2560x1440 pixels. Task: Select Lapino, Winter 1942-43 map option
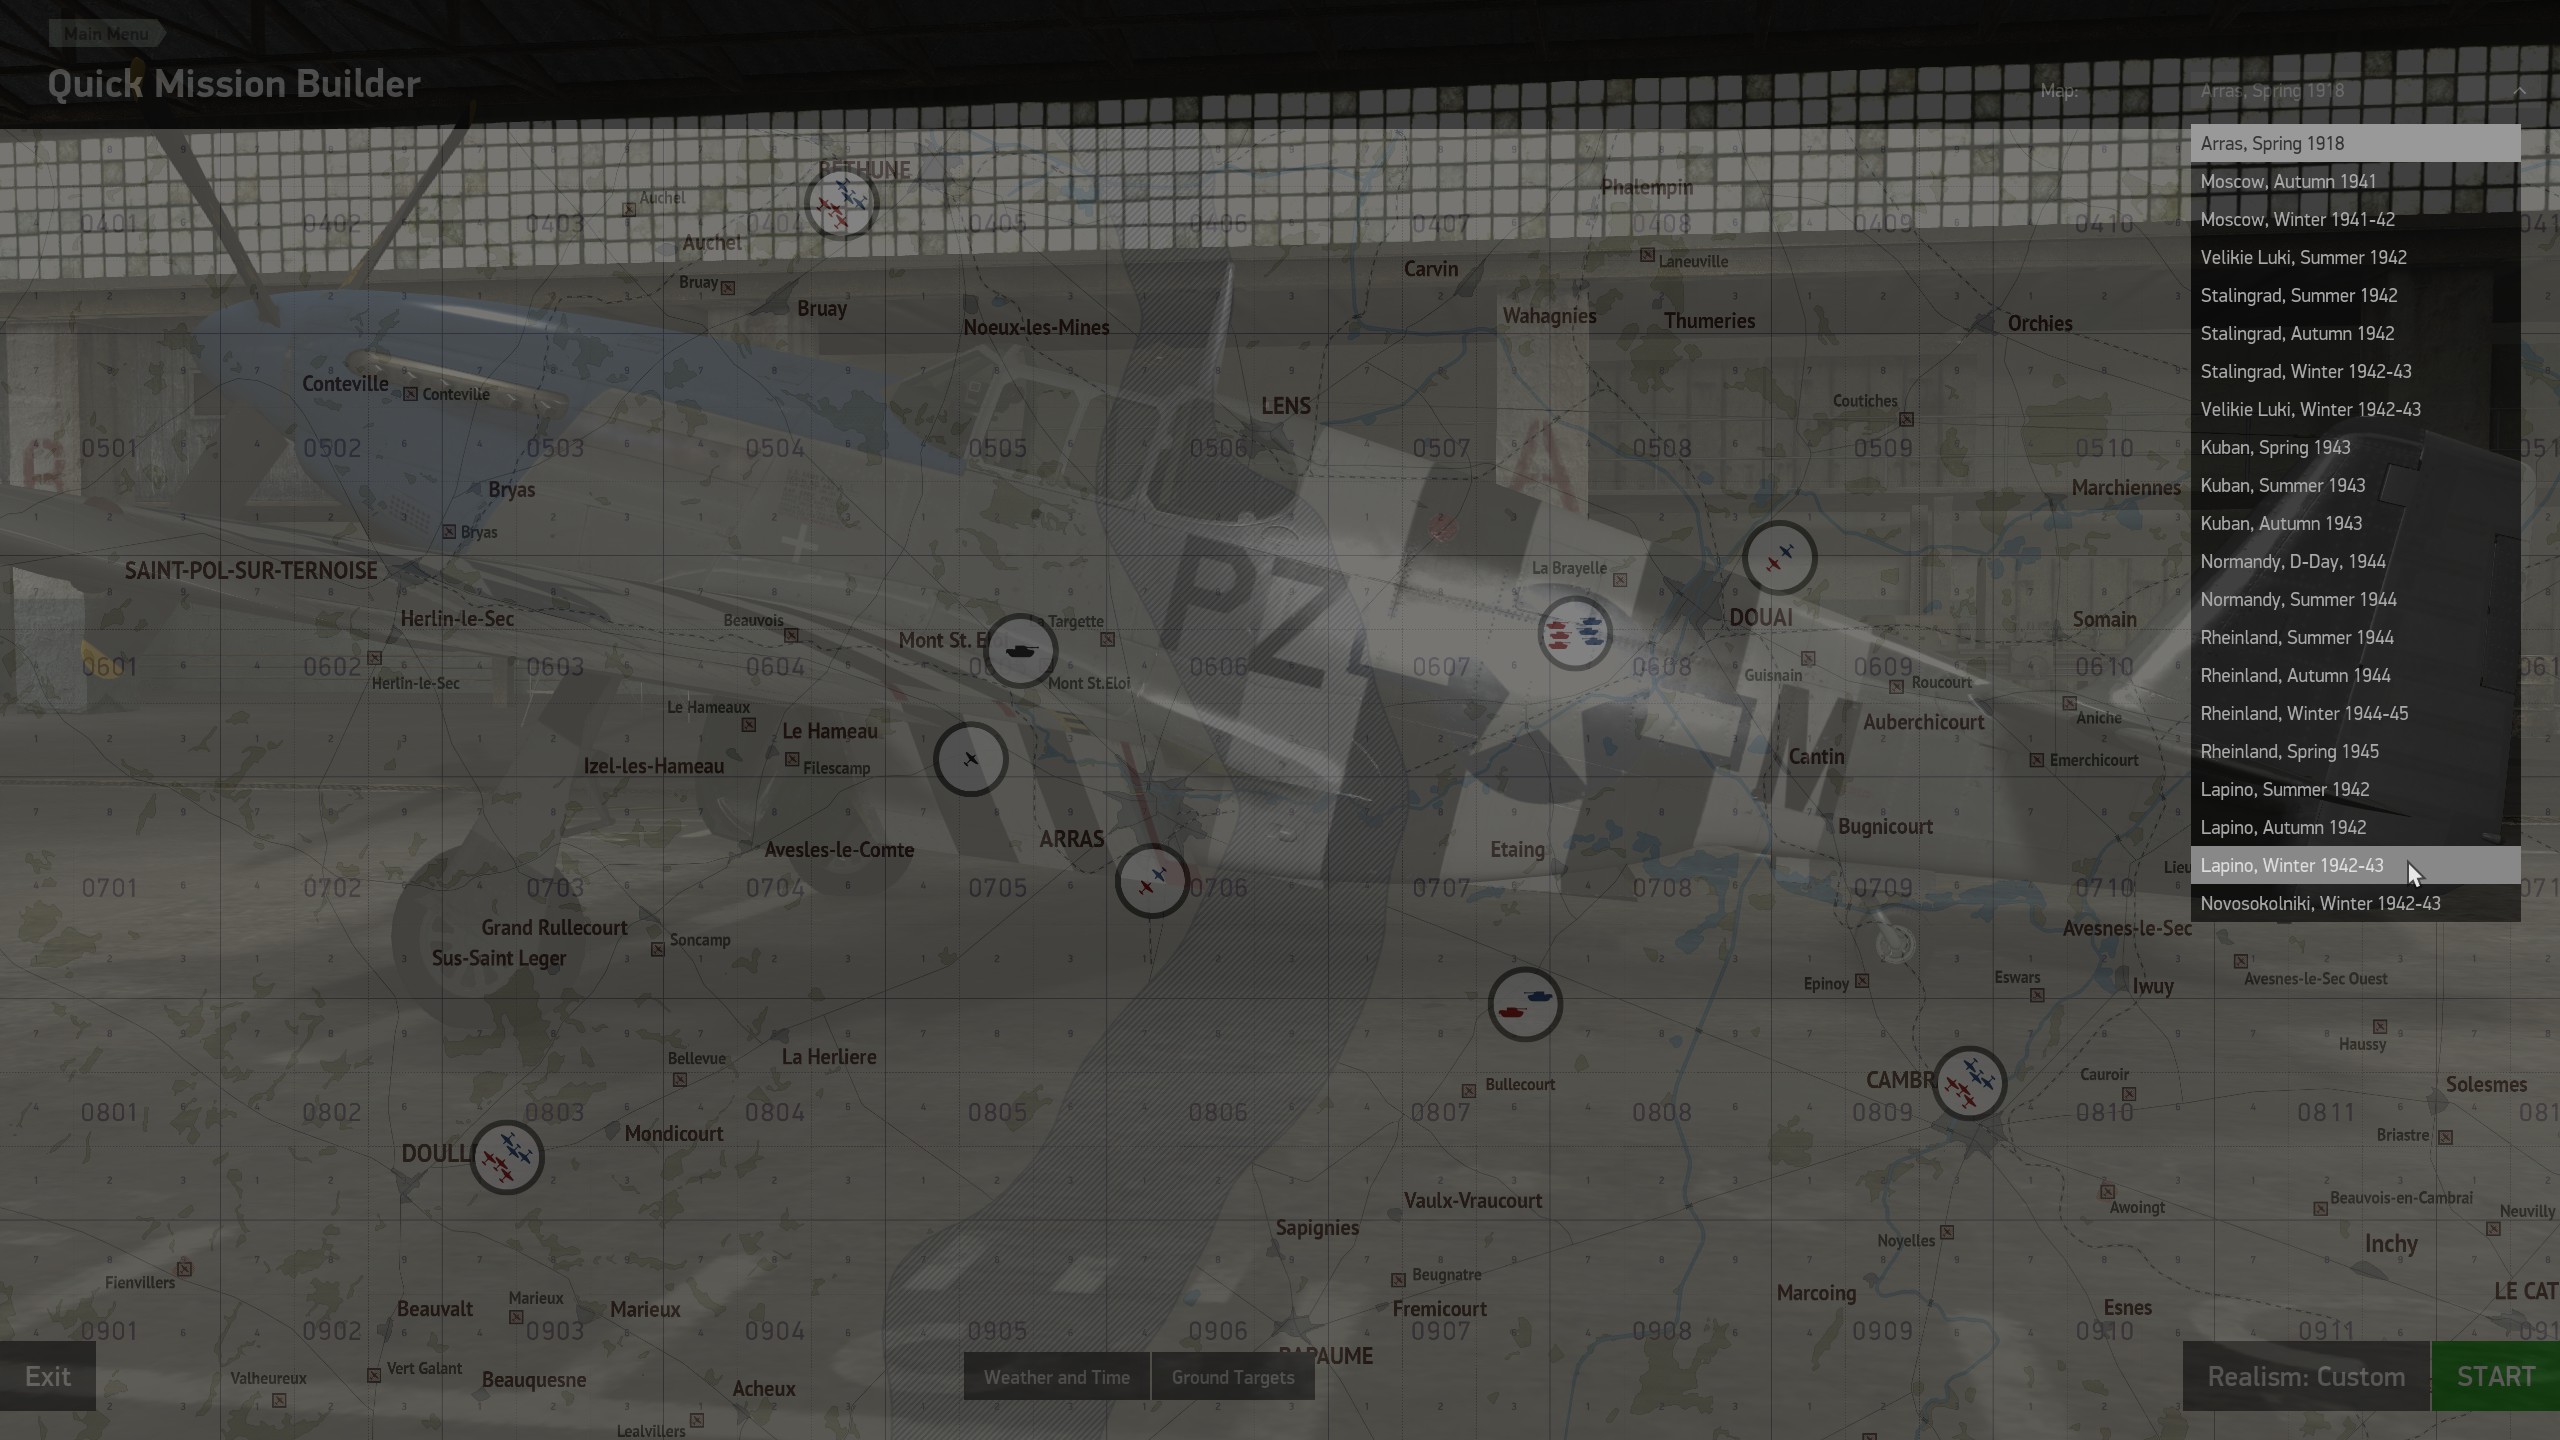2292,866
